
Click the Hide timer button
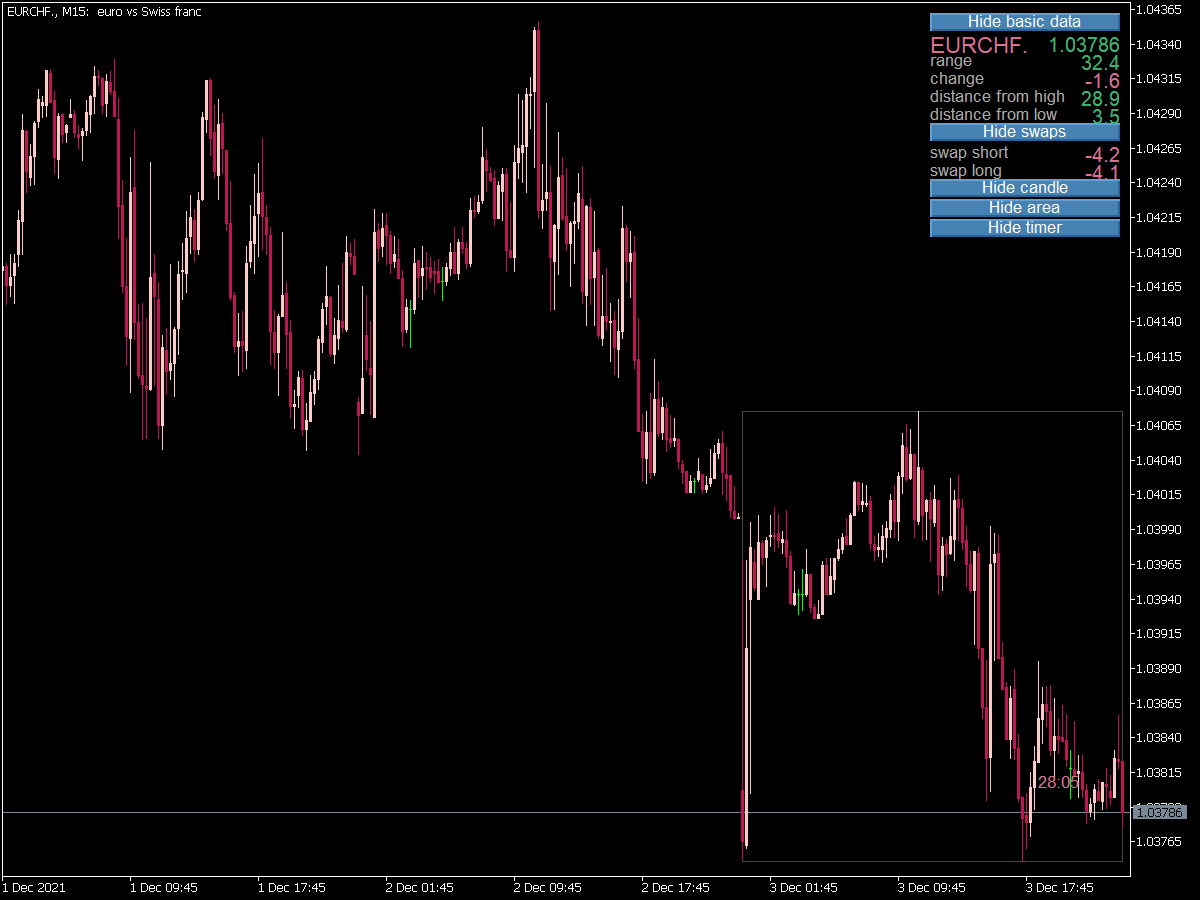click(1024, 228)
